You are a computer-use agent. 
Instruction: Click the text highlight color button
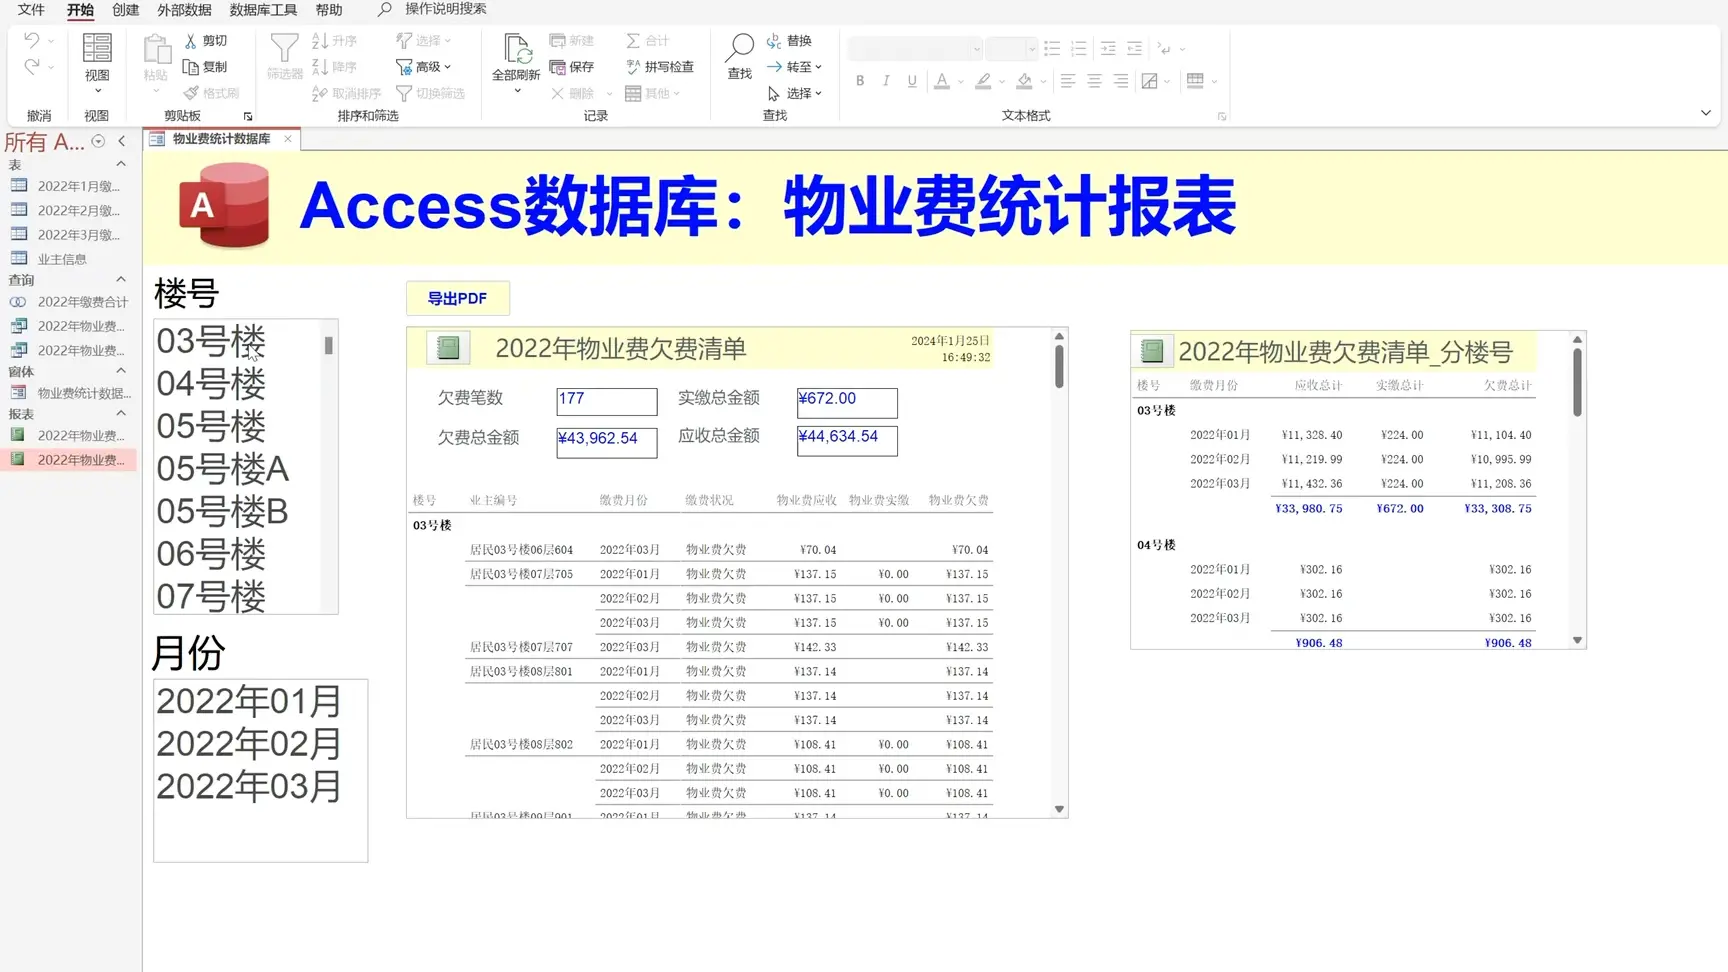(x=983, y=81)
